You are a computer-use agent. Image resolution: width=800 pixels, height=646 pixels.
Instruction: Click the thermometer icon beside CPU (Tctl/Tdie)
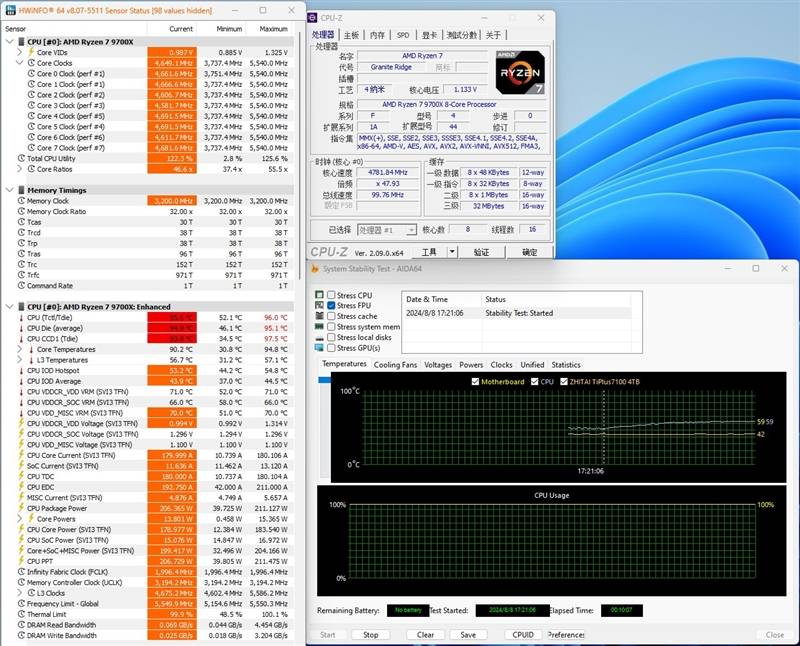click(20, 317)
